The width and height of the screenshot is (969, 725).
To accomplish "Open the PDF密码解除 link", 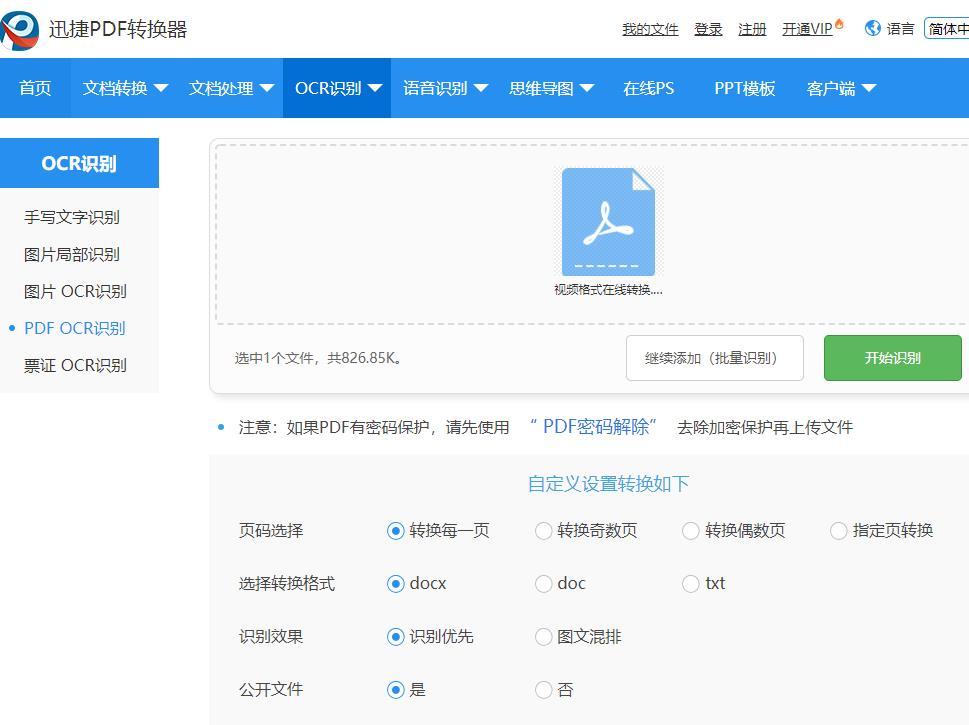I will coord(593,426).
